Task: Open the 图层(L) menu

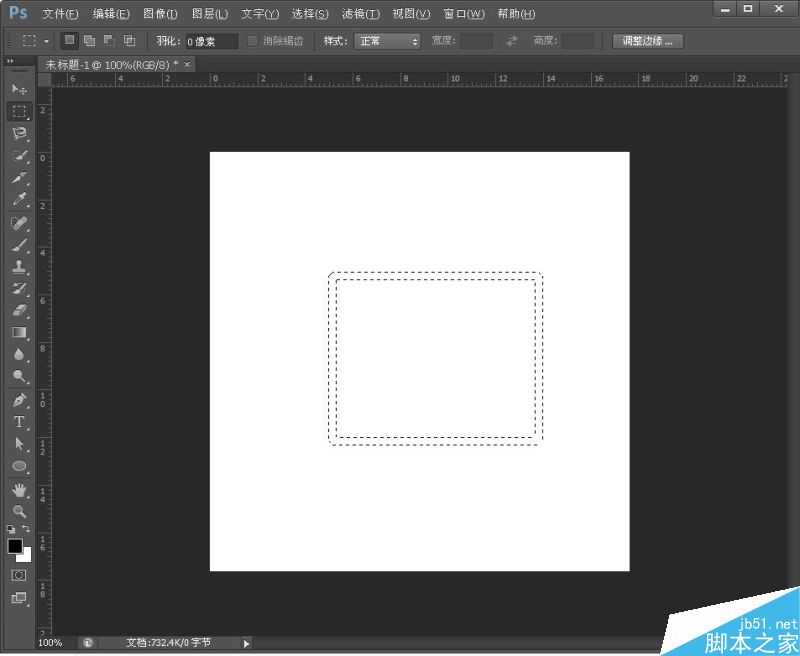Action: (x=210, y=14)
